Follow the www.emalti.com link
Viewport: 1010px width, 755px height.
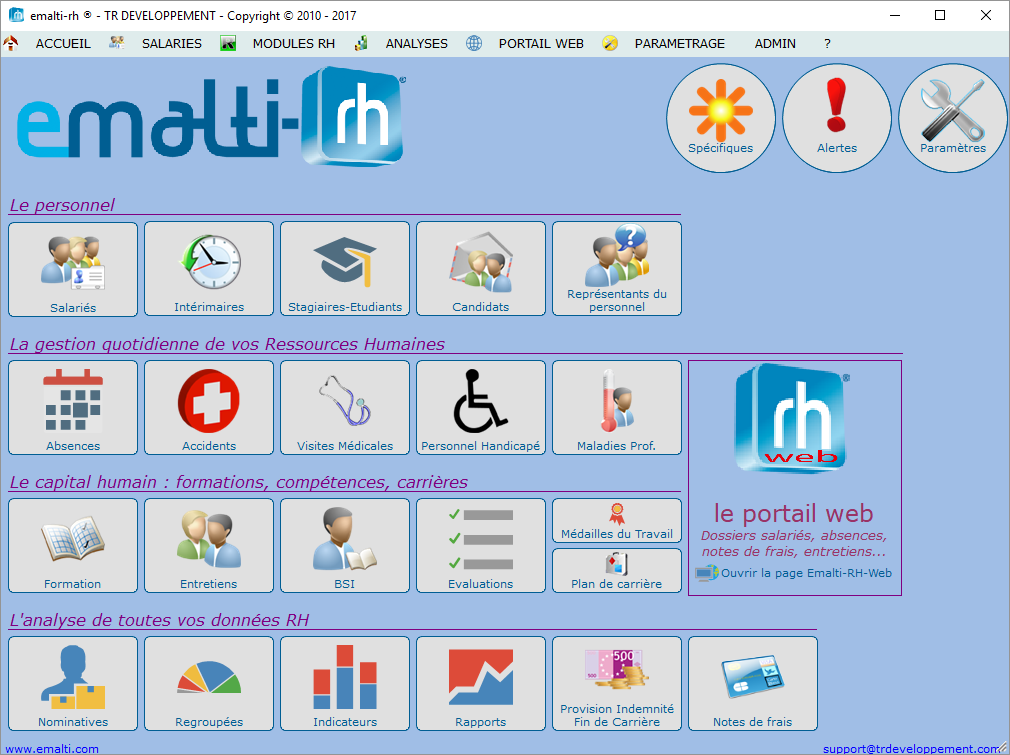coord(52,749)
